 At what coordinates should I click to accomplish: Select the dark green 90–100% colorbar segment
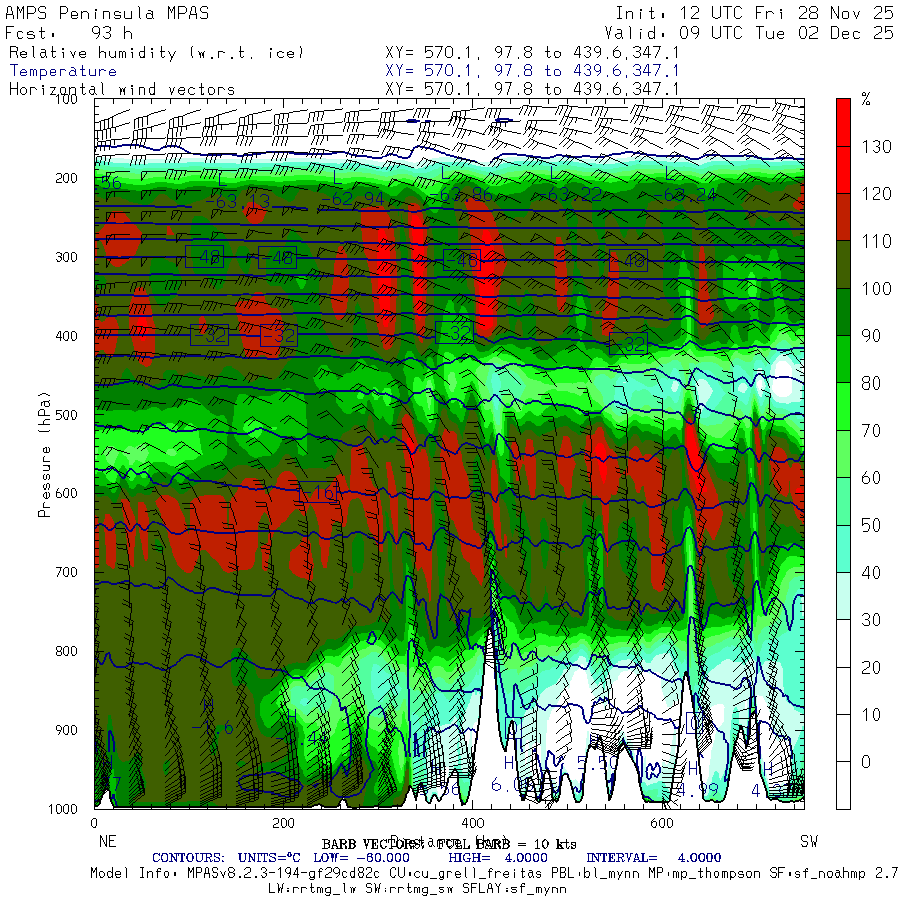pyautogui.click(x=843, y=312)
